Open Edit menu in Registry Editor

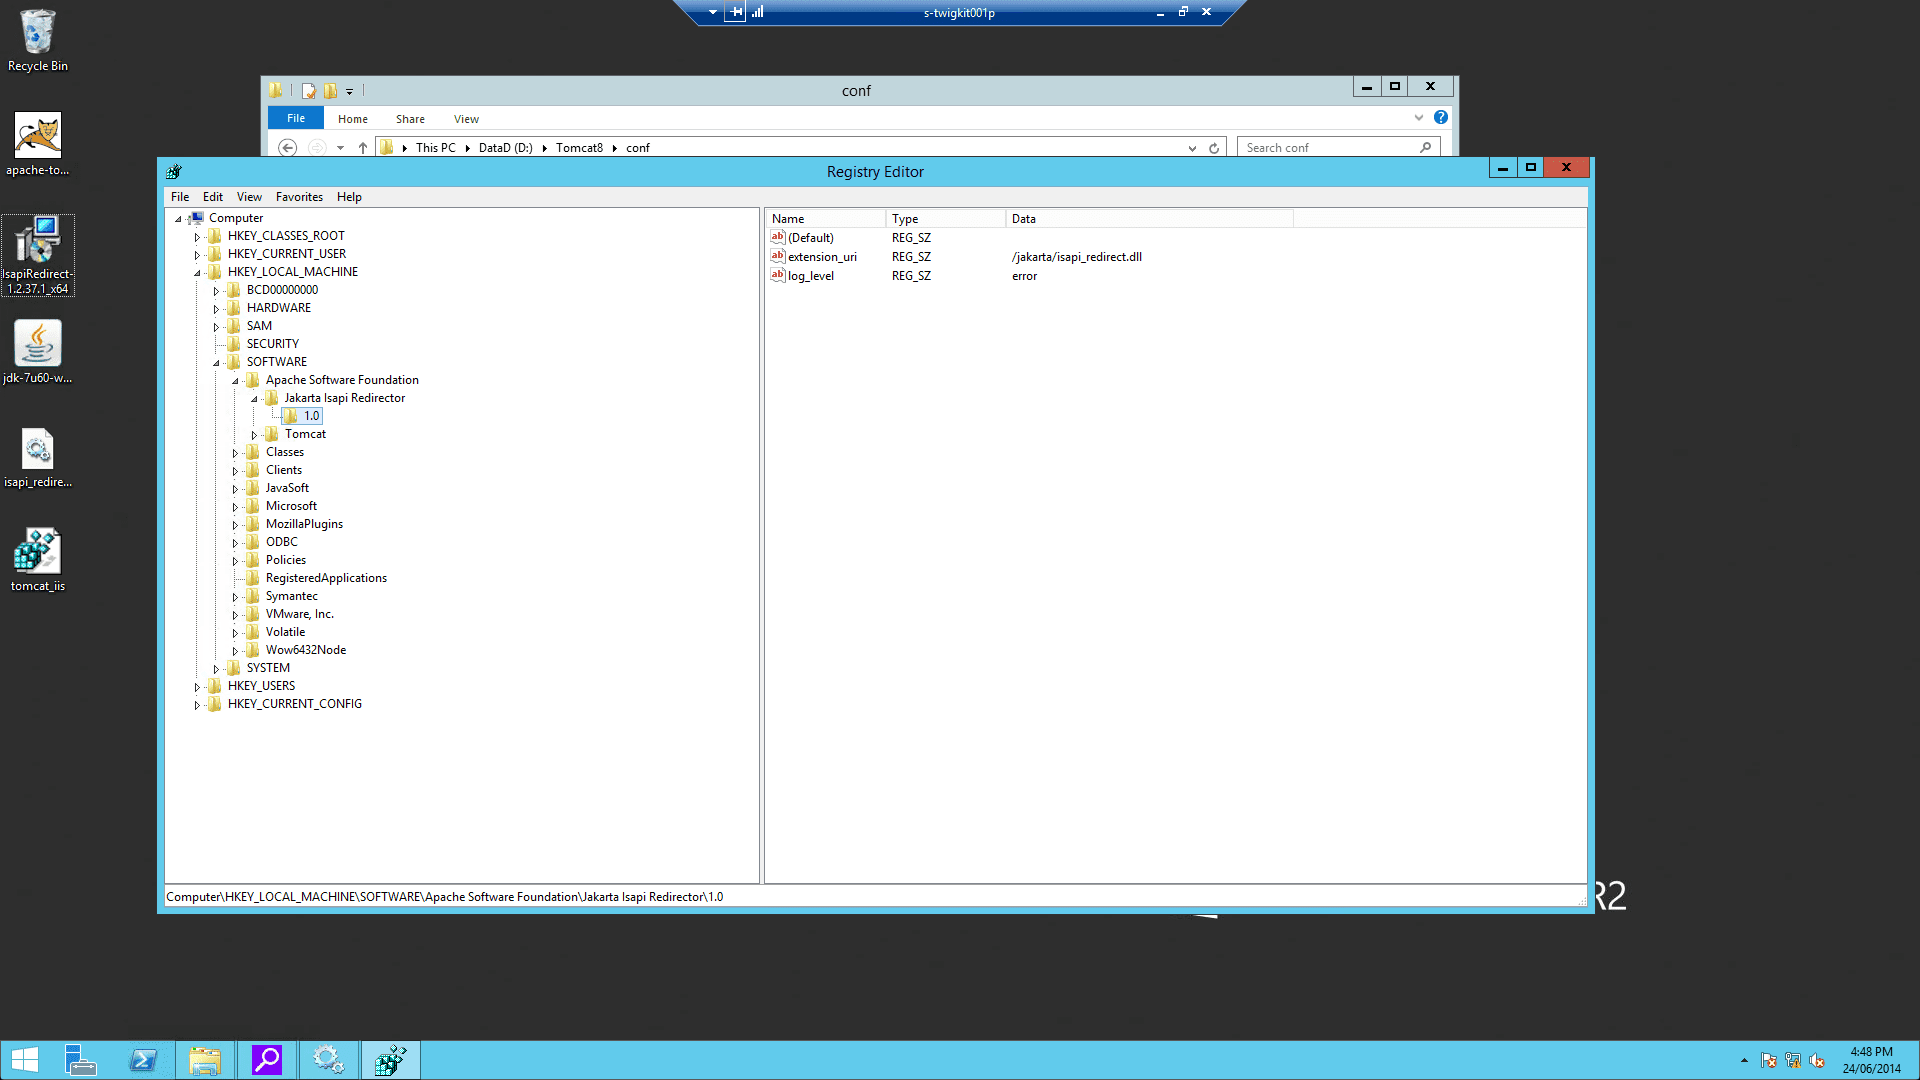(x=213, y=197)
